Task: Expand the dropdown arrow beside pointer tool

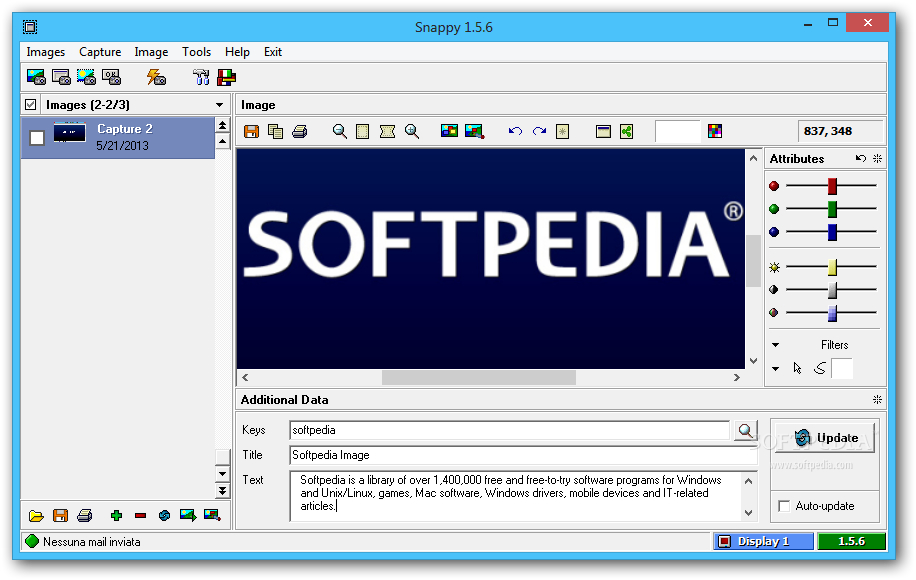Action: (x=775, y=369)
